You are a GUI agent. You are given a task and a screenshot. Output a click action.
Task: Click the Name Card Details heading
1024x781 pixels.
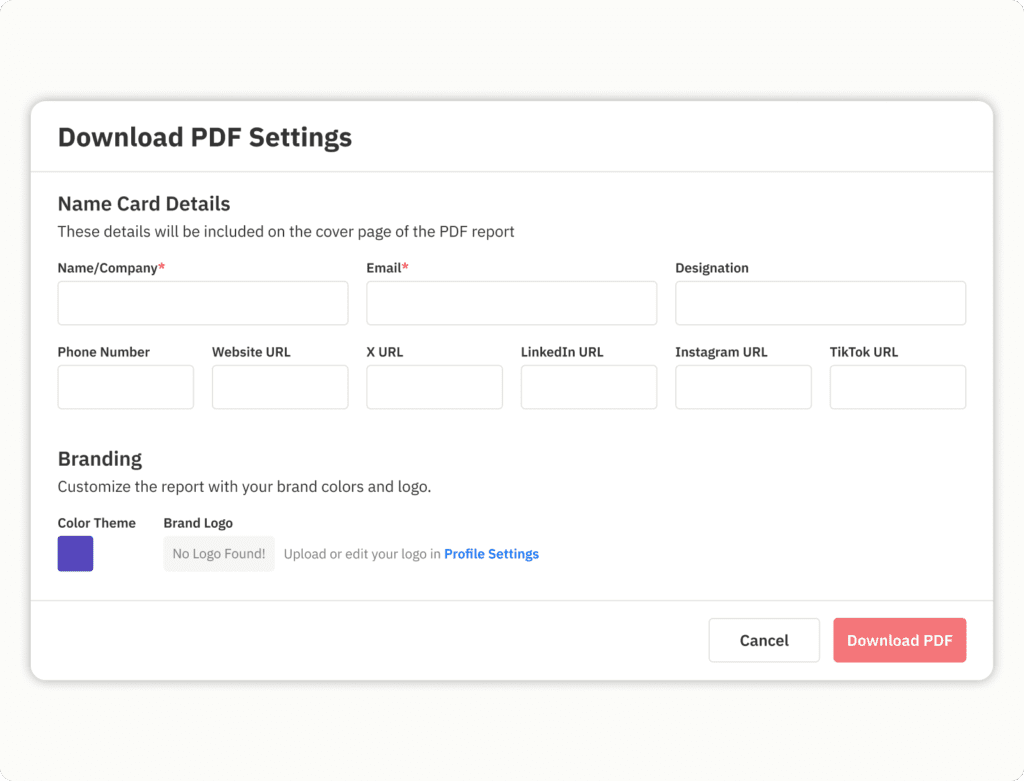(x=144, y=204)
